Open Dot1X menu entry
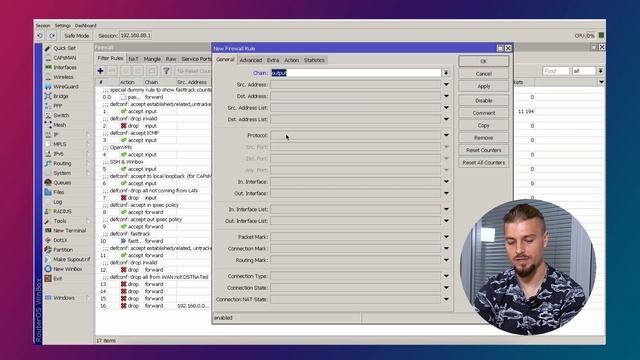The height and width of the screenshot is (360, 640). point(60,240)
